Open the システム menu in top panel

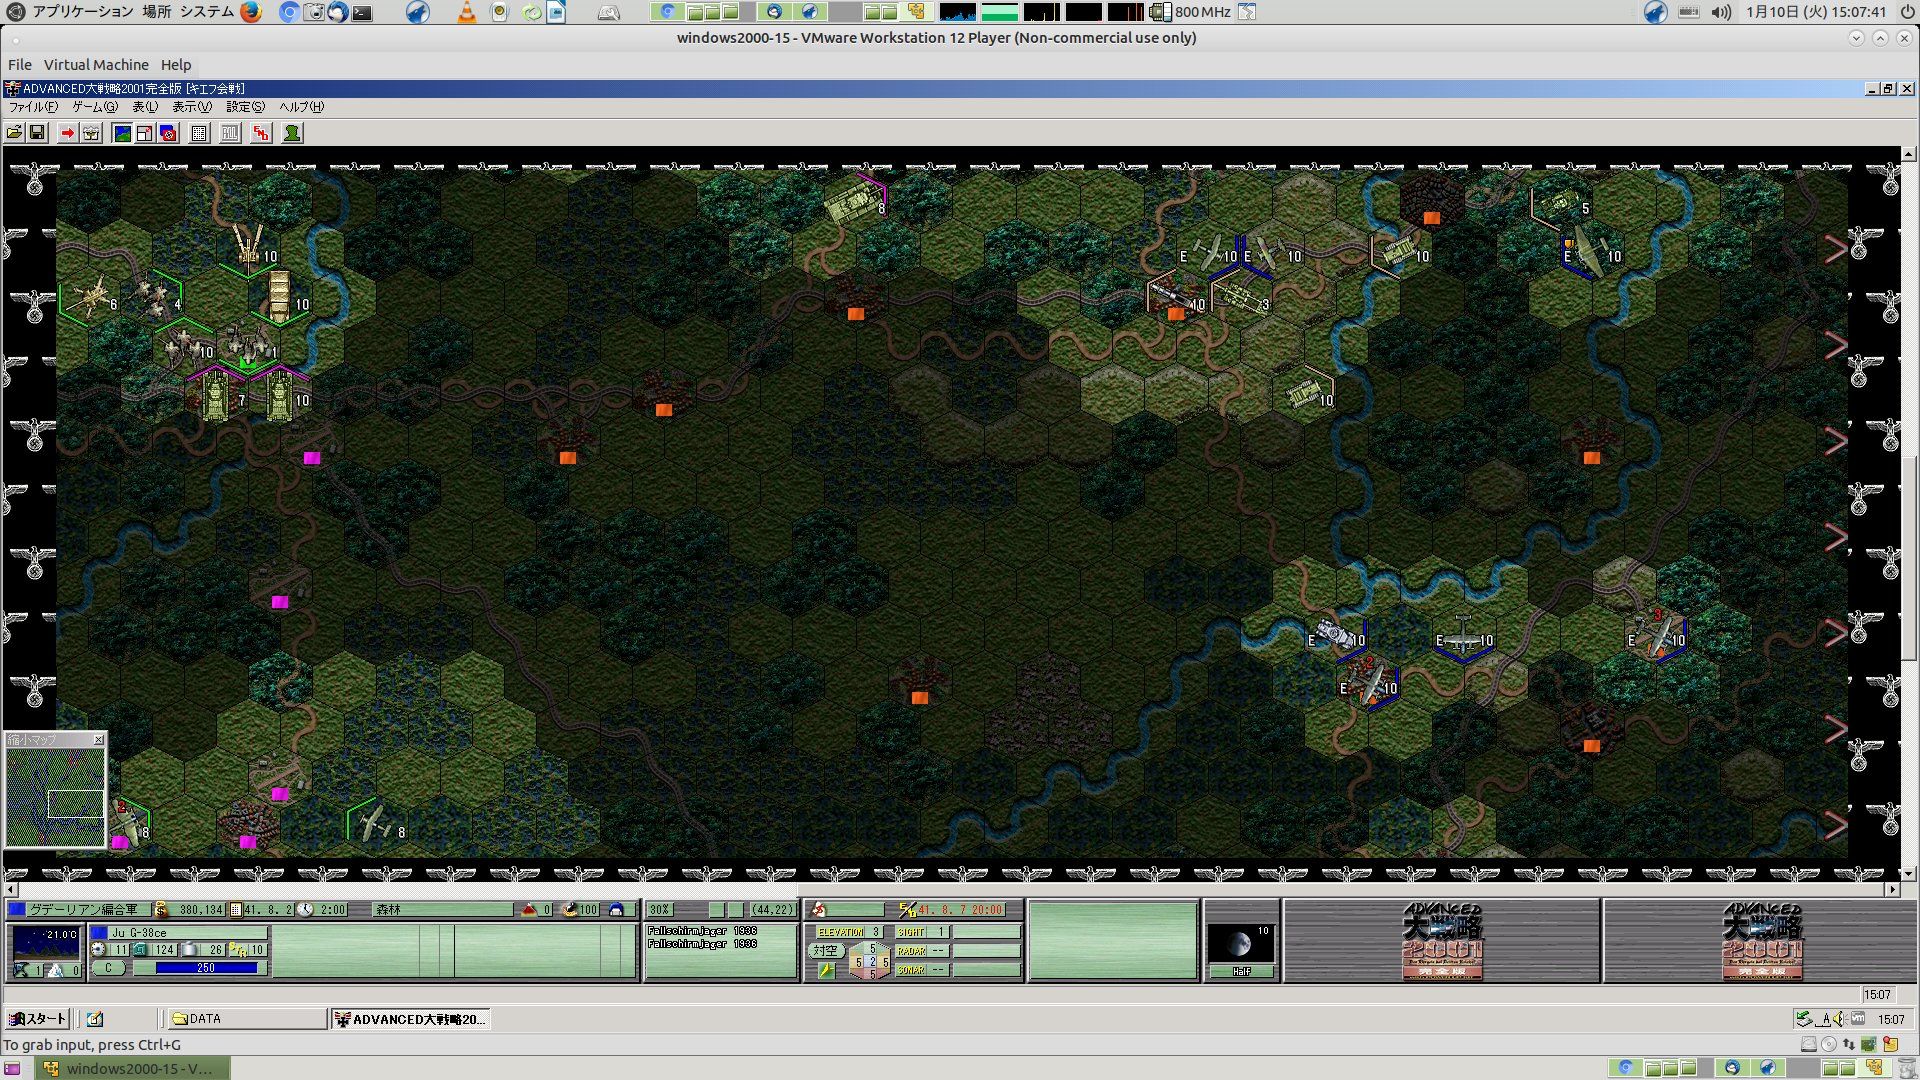(x=207, y=12)
